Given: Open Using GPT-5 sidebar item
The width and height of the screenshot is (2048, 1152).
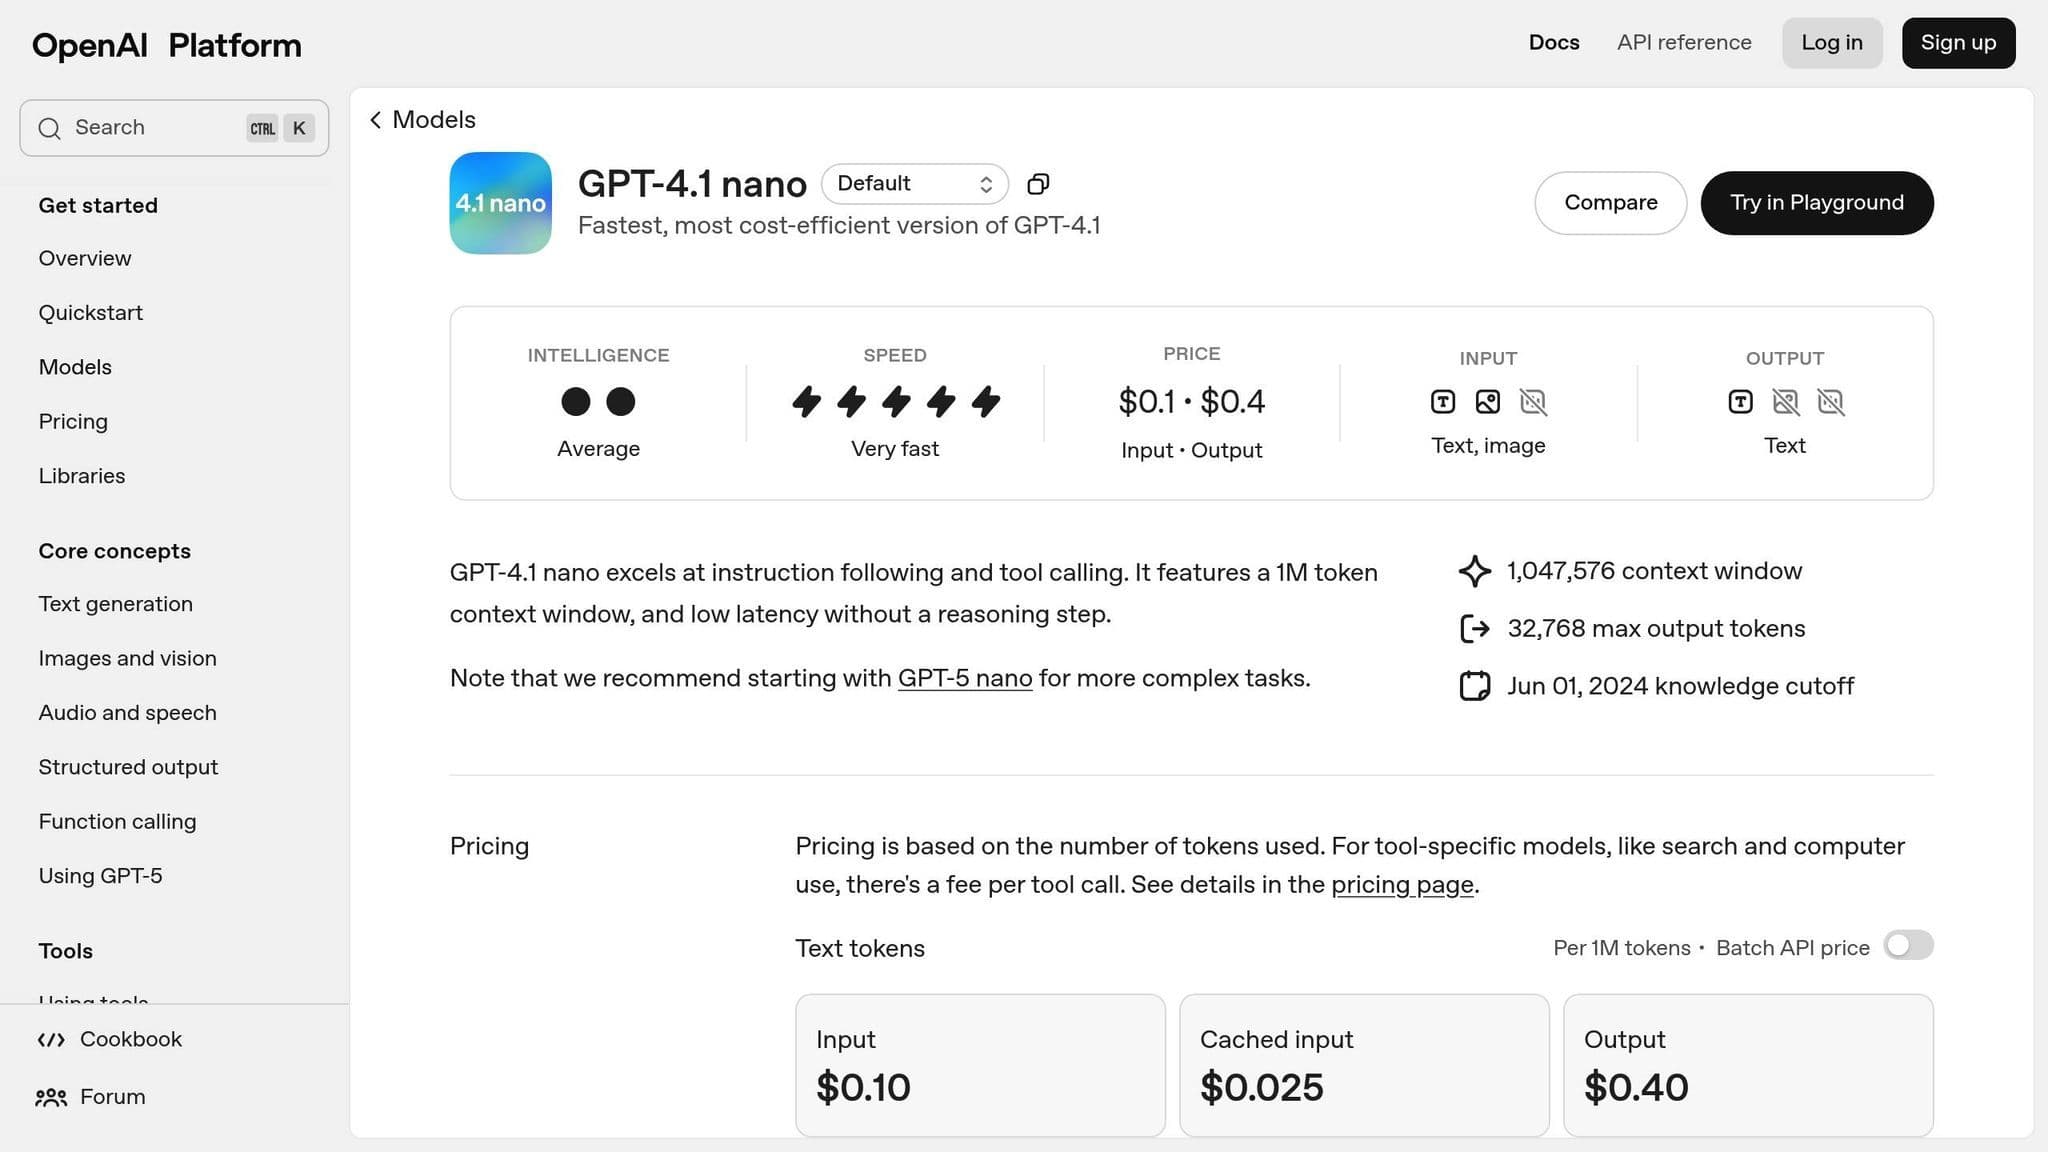Looking at the screenshot, I should (100, 876).
